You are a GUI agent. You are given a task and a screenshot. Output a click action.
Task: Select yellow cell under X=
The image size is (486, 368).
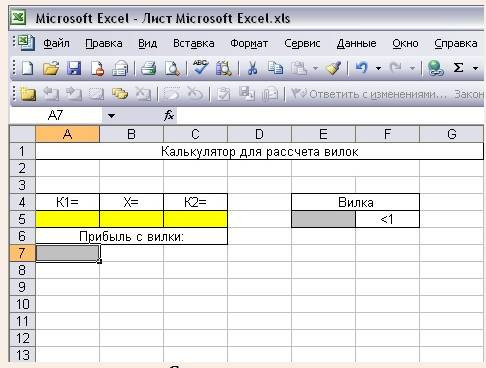[x=131, y=219]
